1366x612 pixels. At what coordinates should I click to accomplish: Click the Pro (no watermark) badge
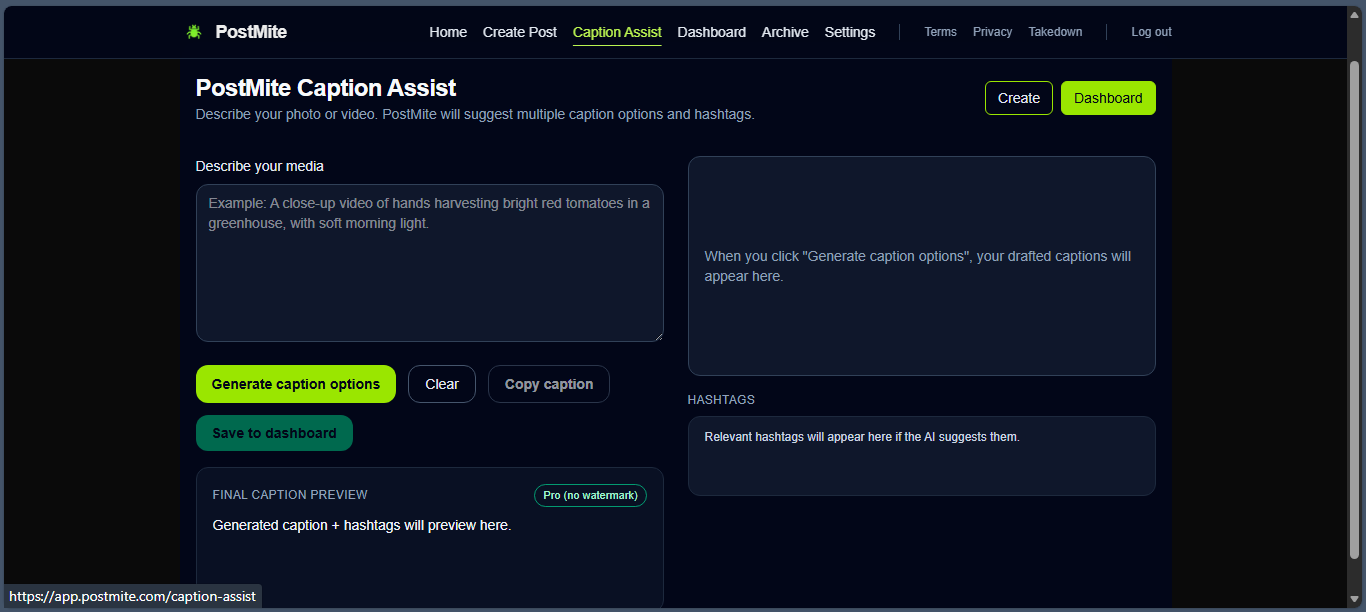point(590,495)
